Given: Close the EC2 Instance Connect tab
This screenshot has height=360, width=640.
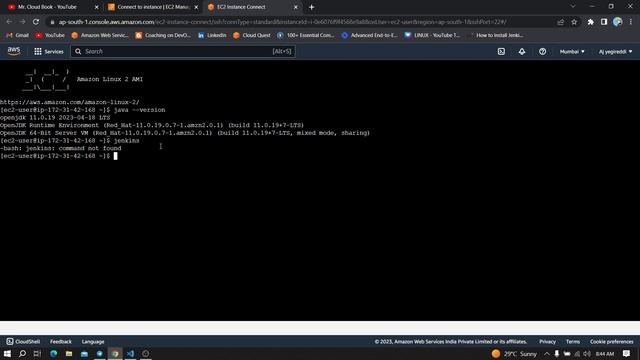Looking at the screenshot, I should [x=296, y=7].
